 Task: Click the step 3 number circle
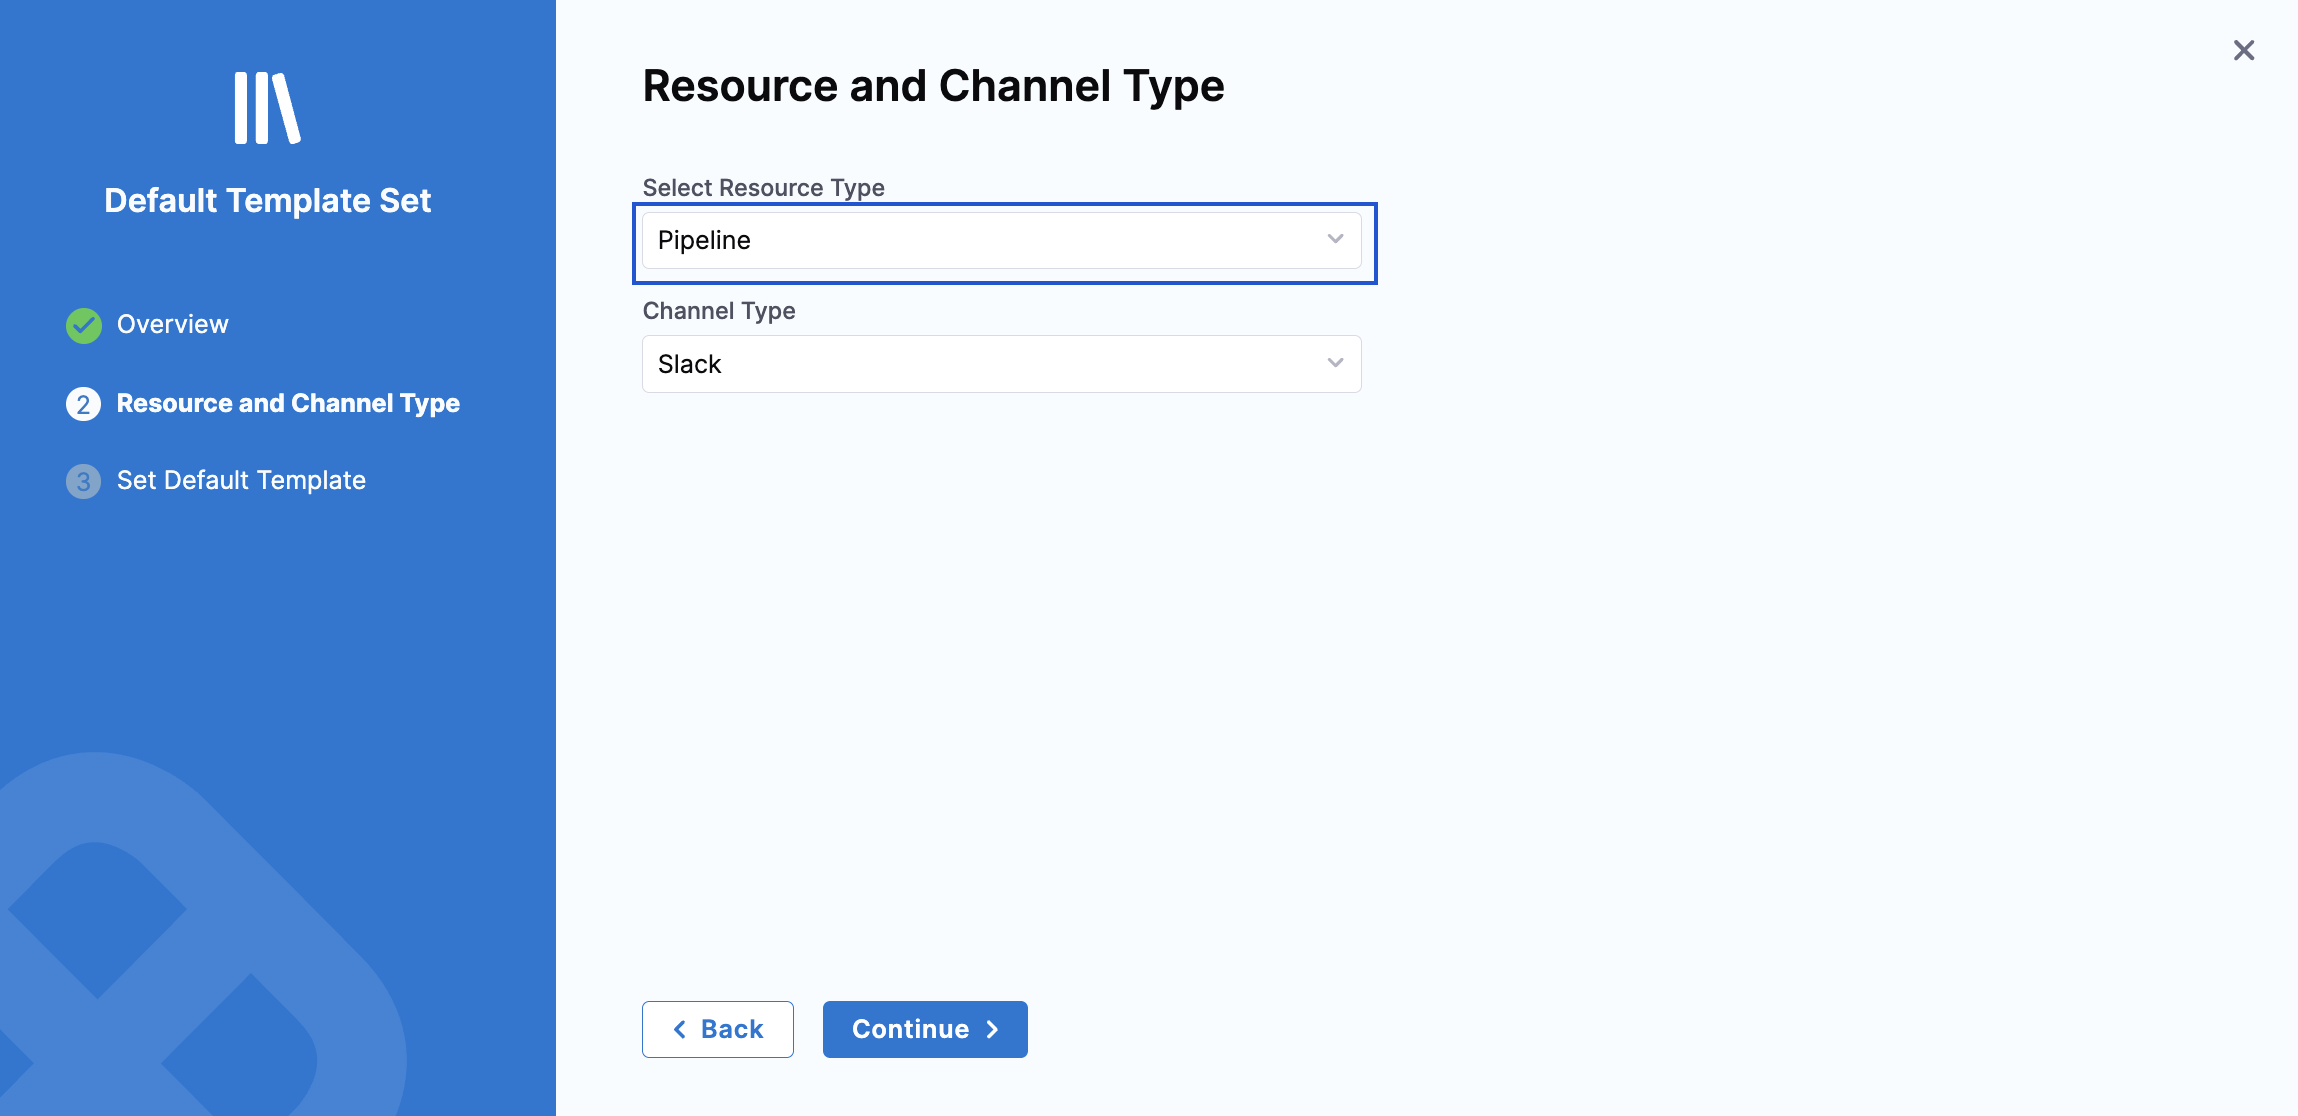click(84, 481)
